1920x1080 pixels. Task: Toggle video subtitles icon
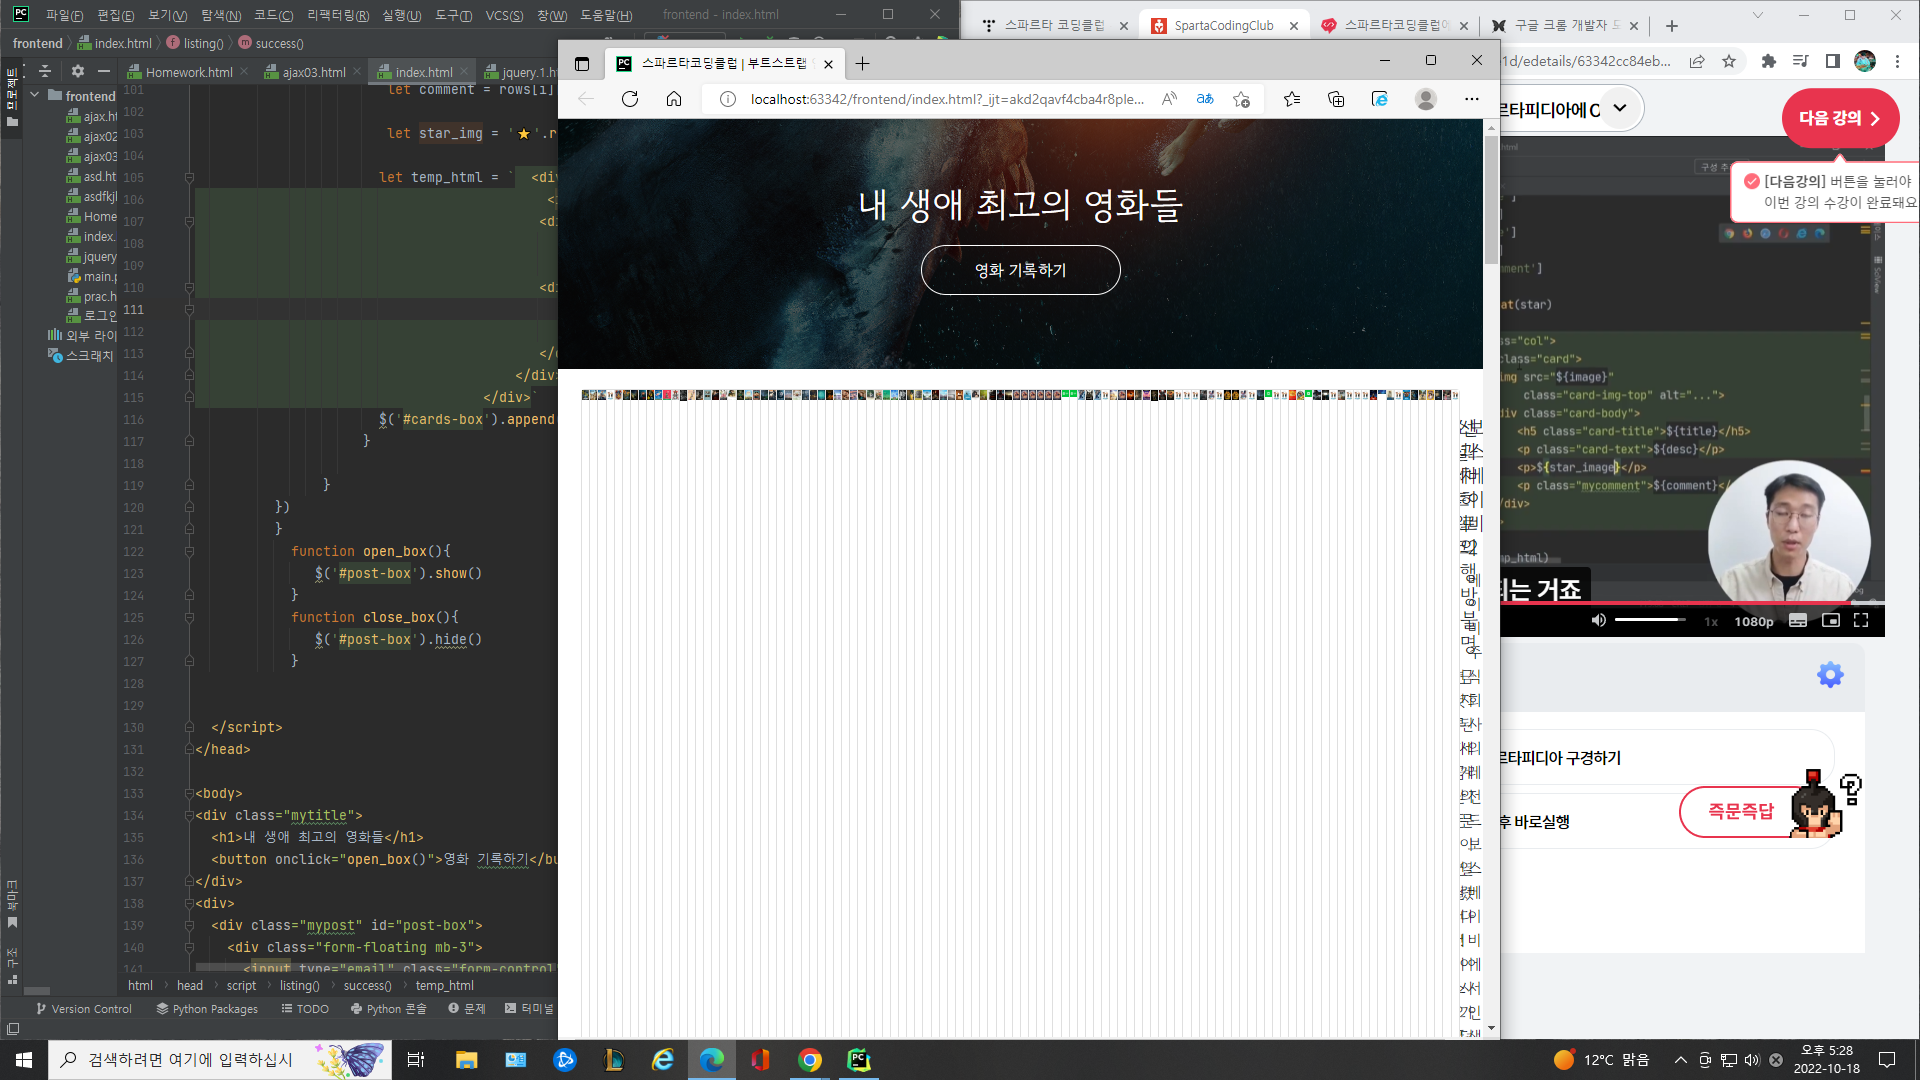(1798, 620)
